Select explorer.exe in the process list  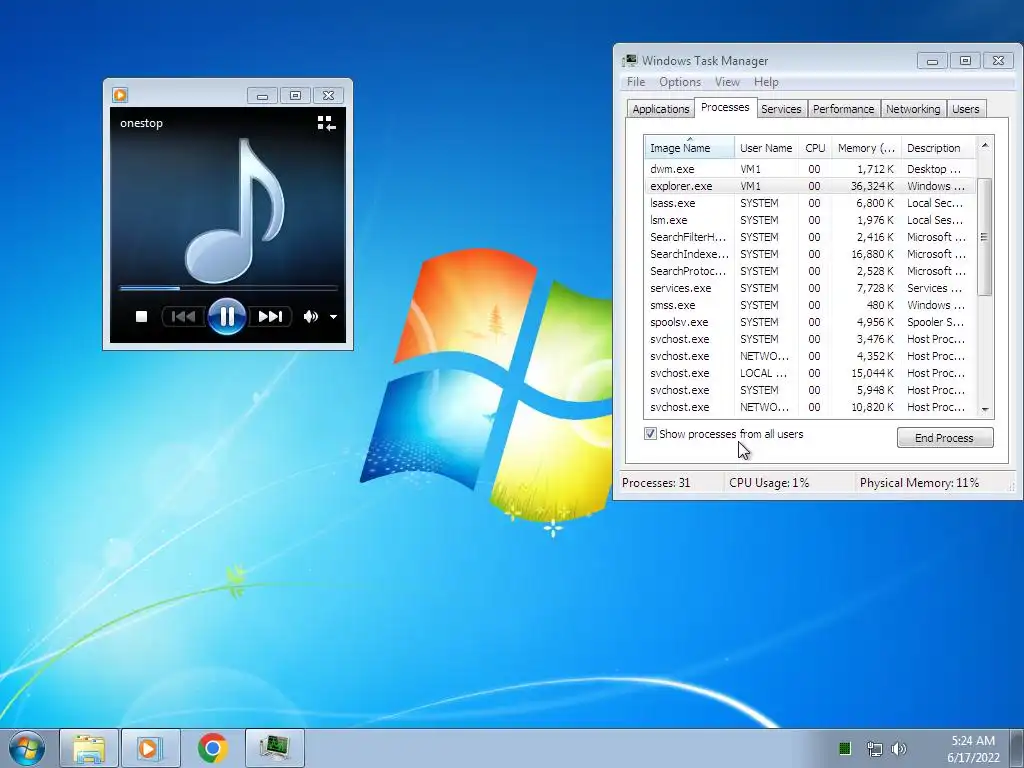pyautogui.click(x=810, y=185)
